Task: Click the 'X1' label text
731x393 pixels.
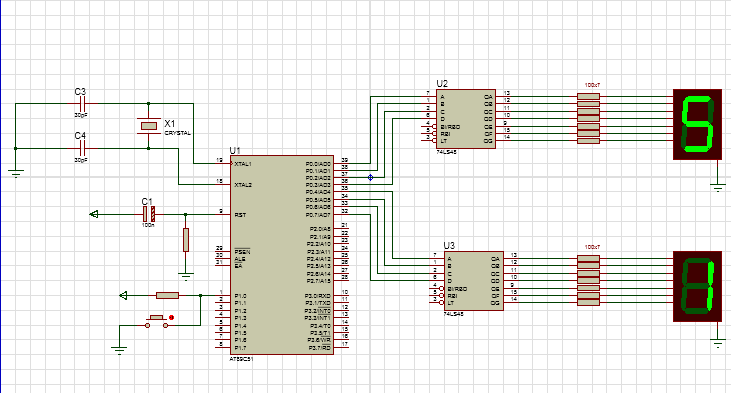Action: click(170, 124)
